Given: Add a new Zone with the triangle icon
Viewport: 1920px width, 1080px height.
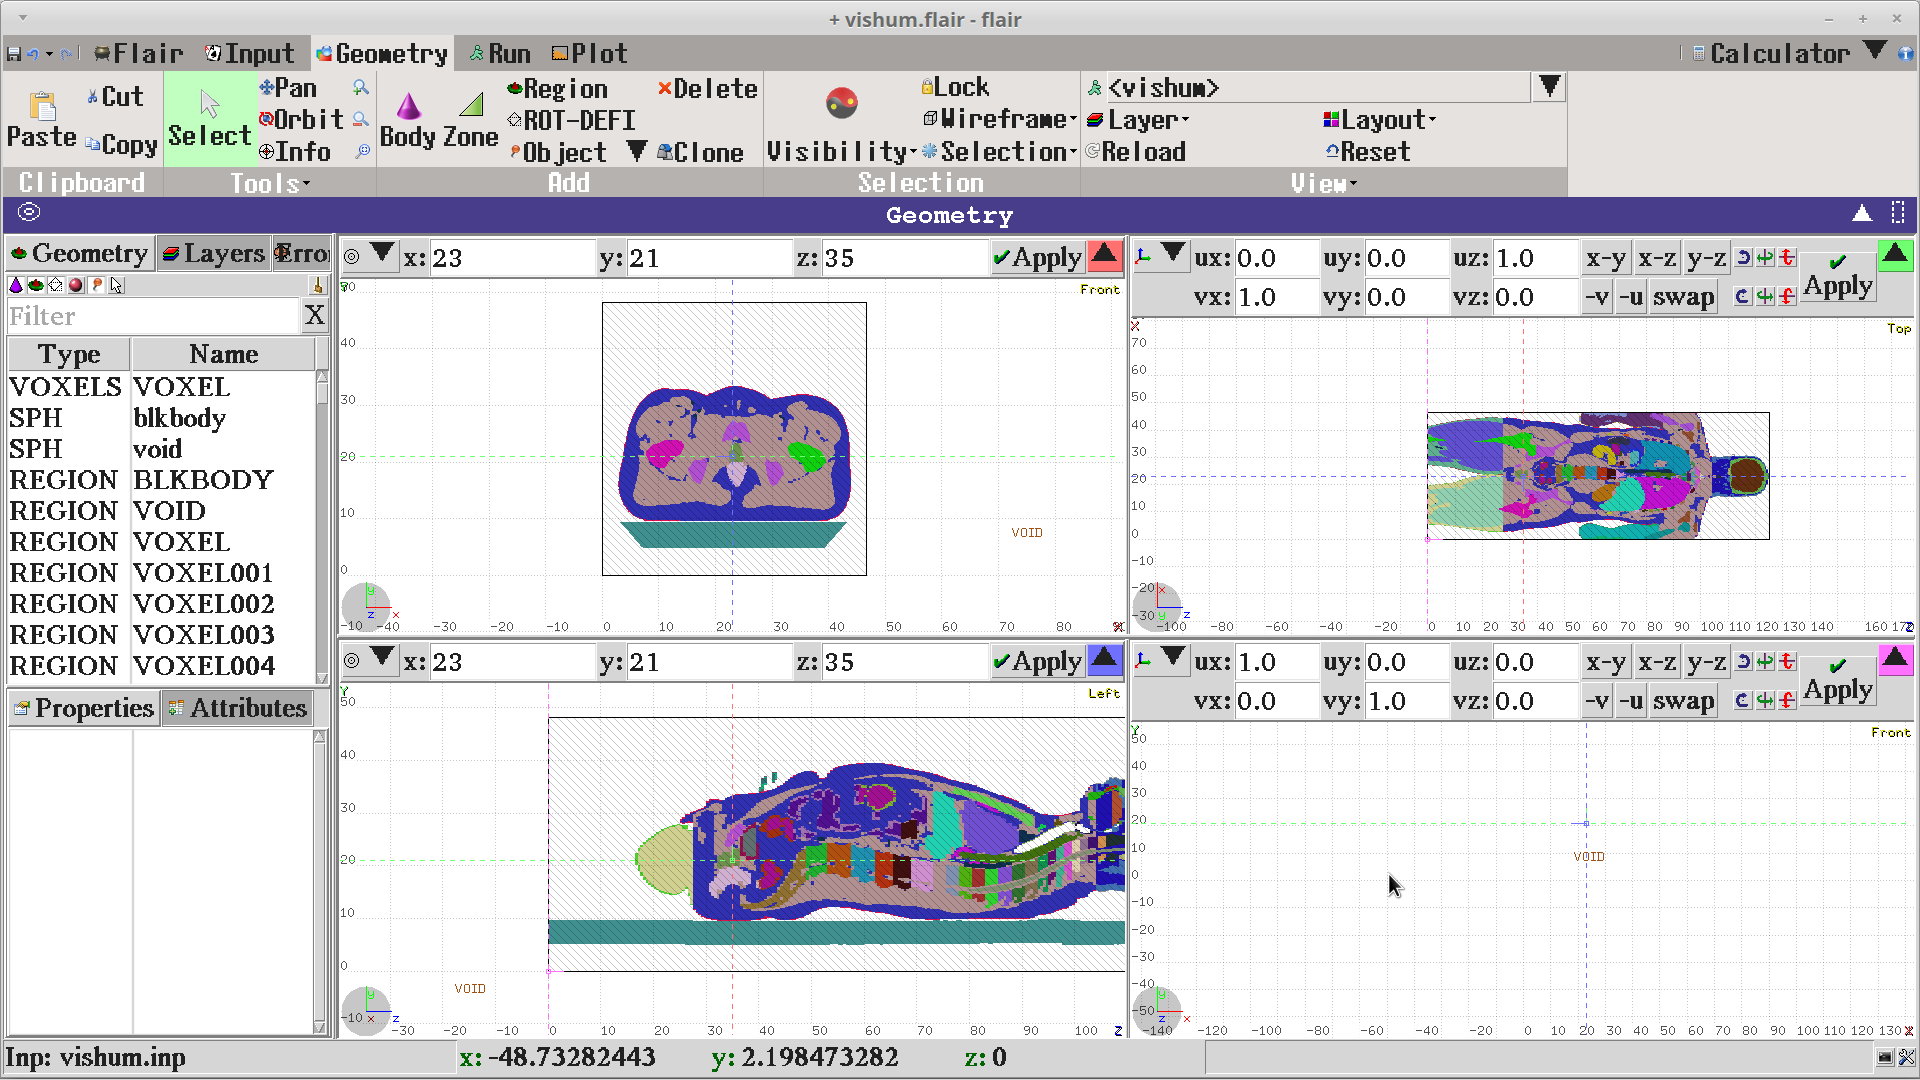Looking at the screenshot, I should 471,120.
